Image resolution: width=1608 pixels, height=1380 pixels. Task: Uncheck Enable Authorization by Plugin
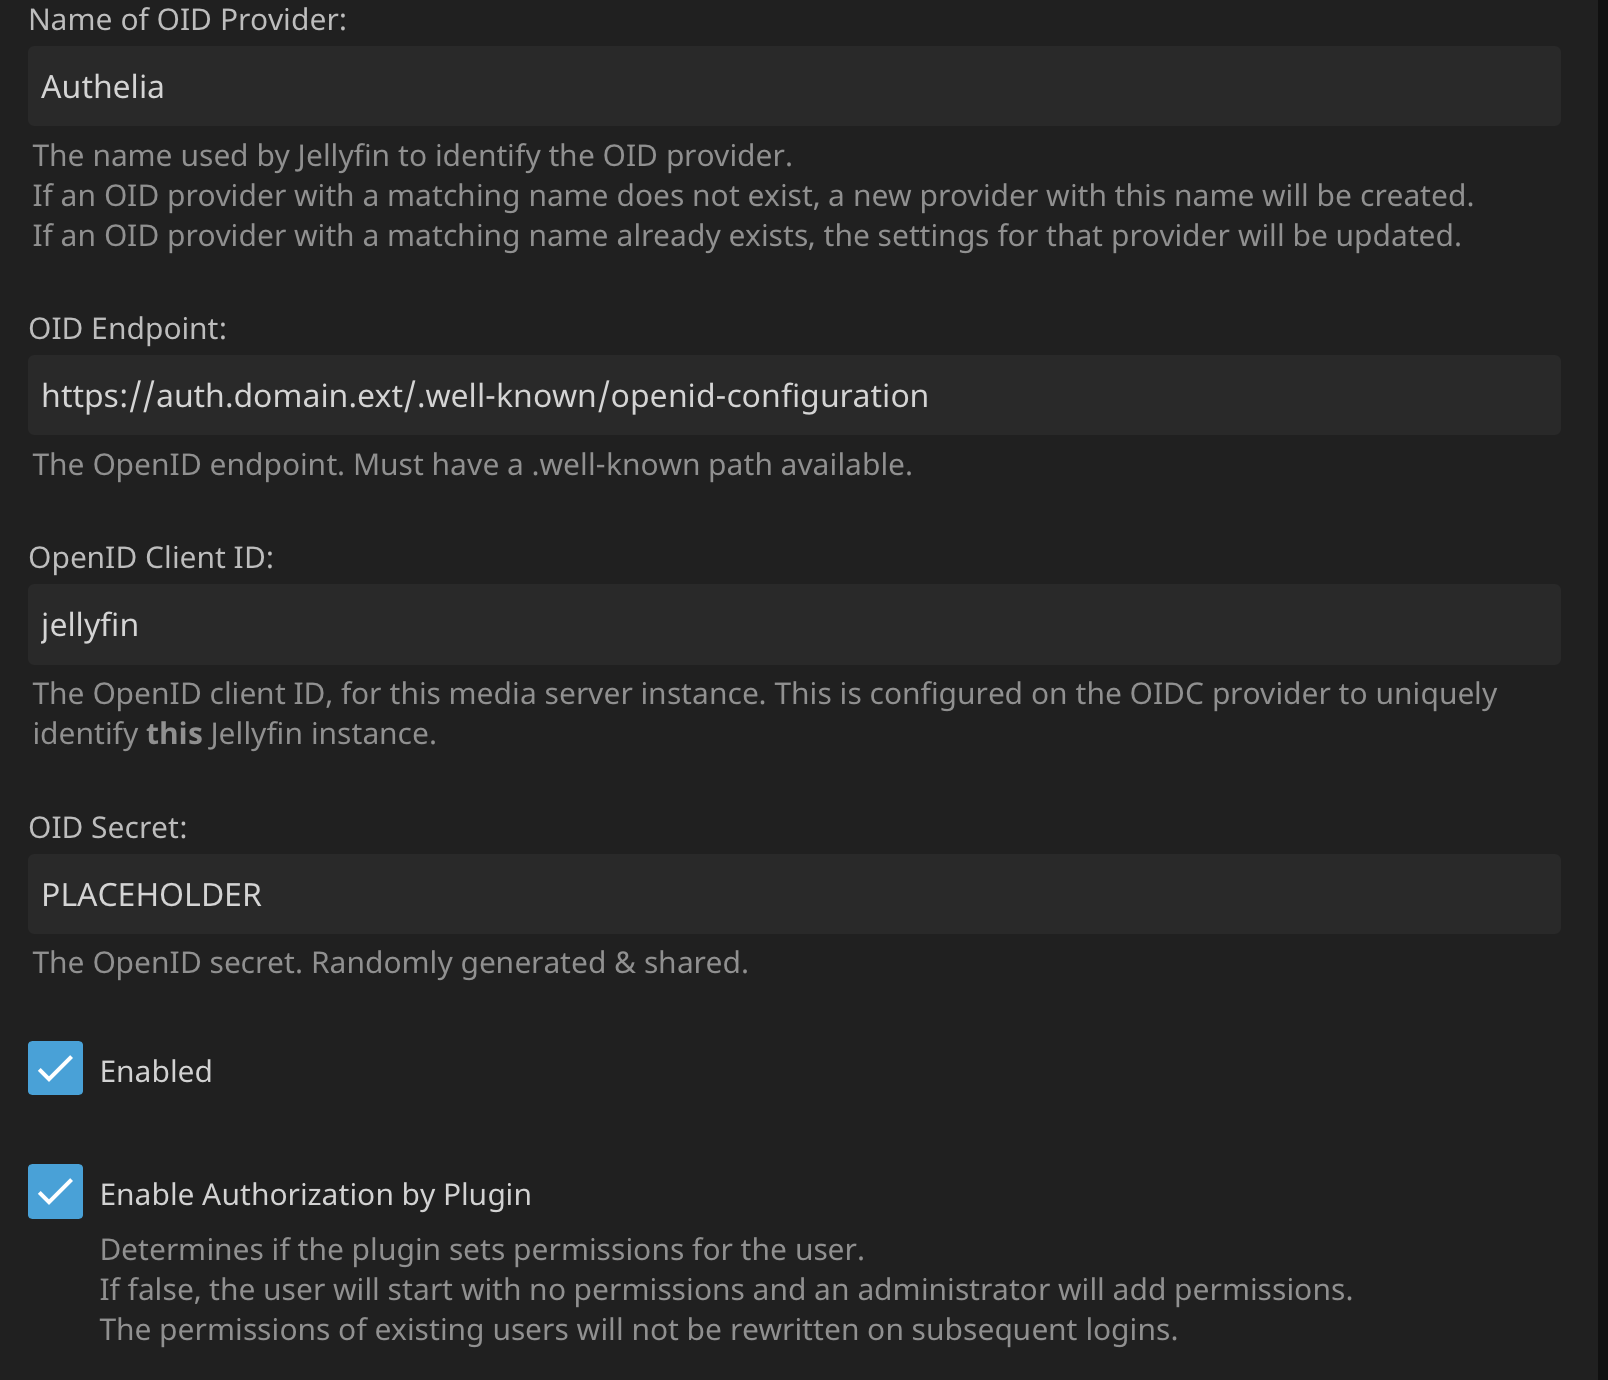55,1191
